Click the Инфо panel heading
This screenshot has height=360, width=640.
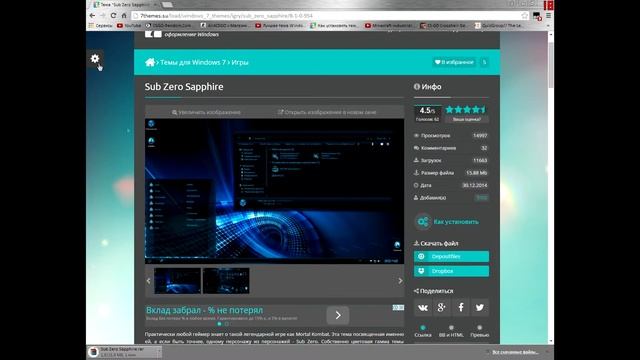[427, 87]
